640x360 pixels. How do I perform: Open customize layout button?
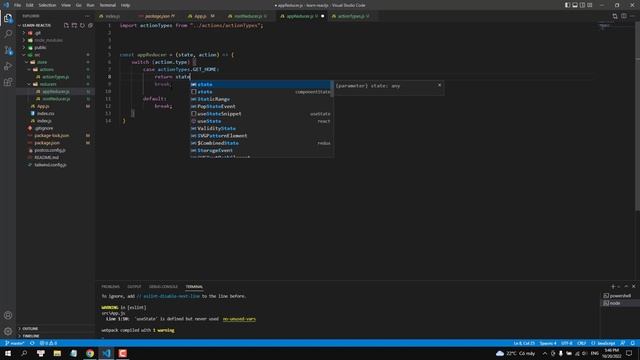[590, 5]
